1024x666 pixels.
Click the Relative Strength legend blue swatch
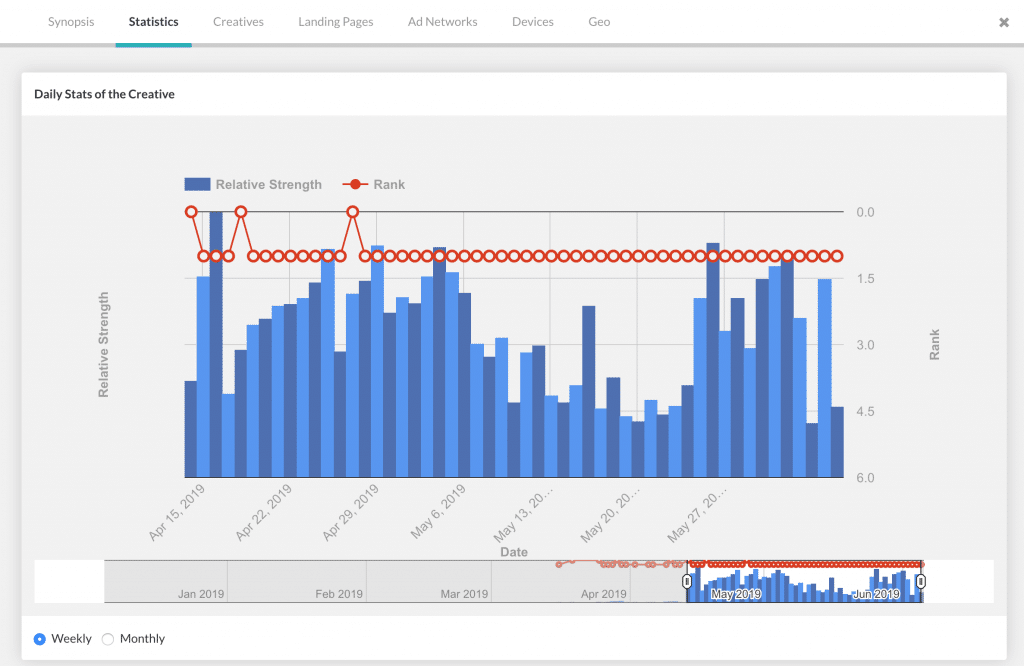pos(197,184)
